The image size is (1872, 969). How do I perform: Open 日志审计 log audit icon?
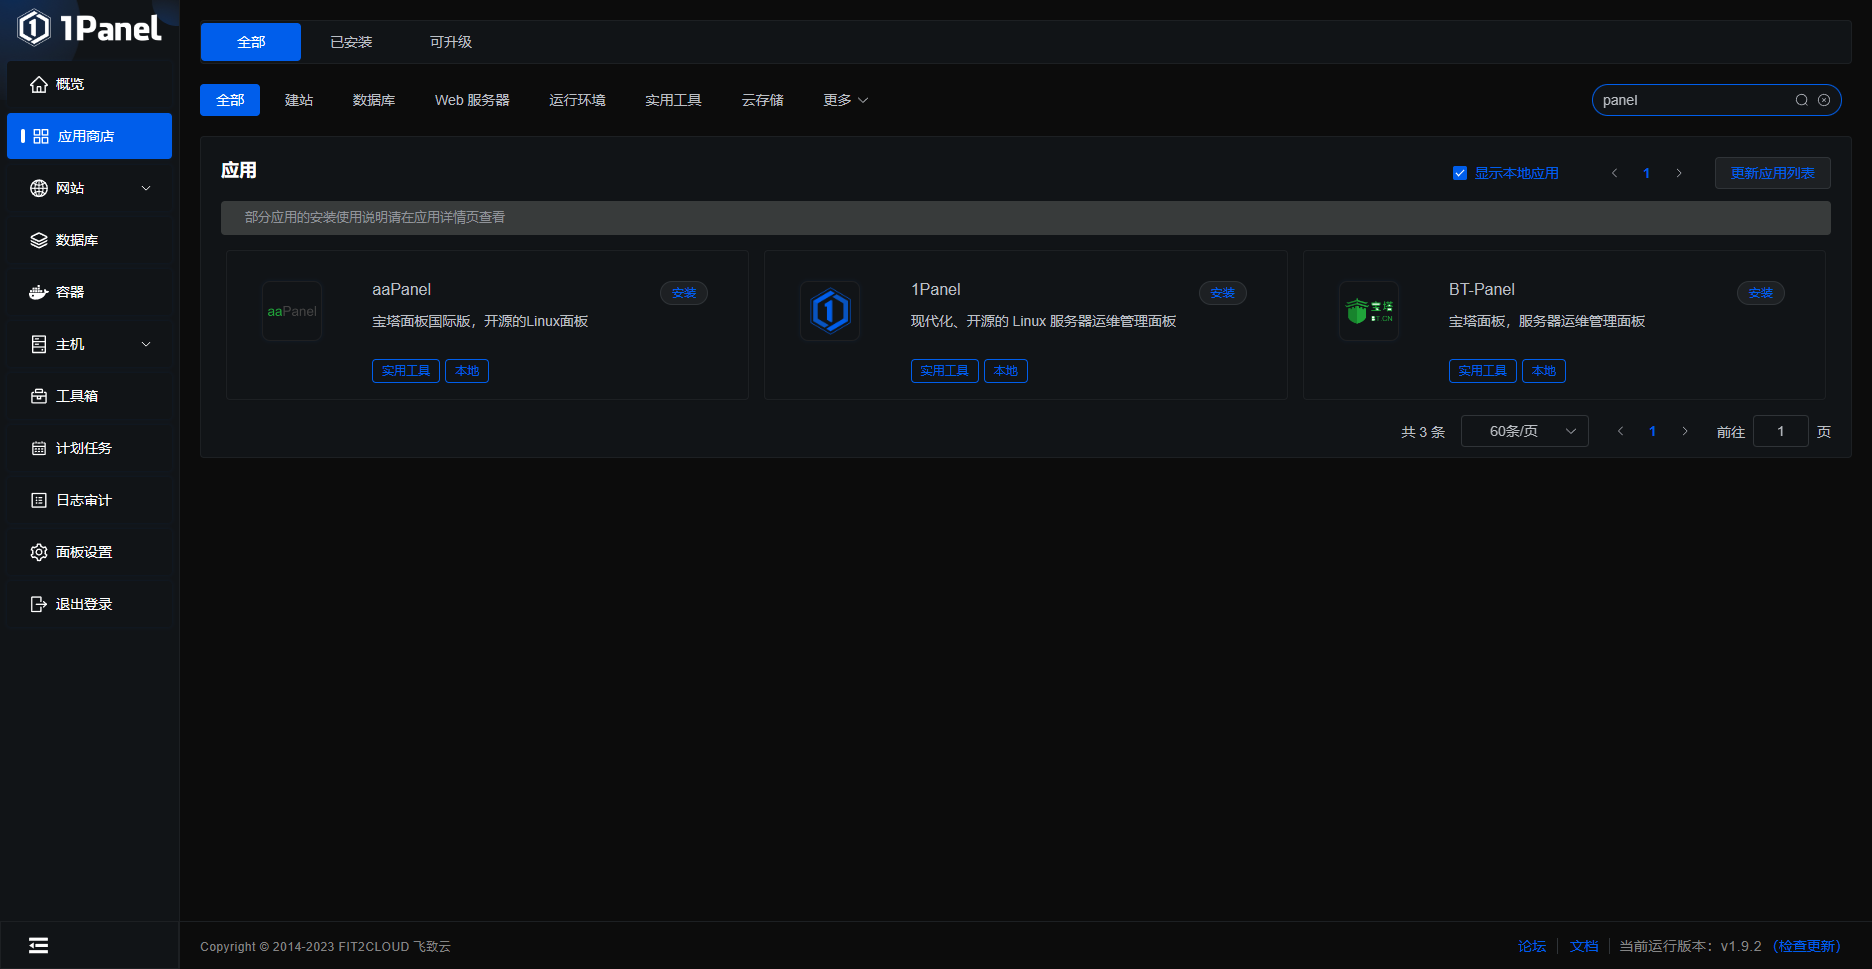pyautogui.click(x=39, y=500)
